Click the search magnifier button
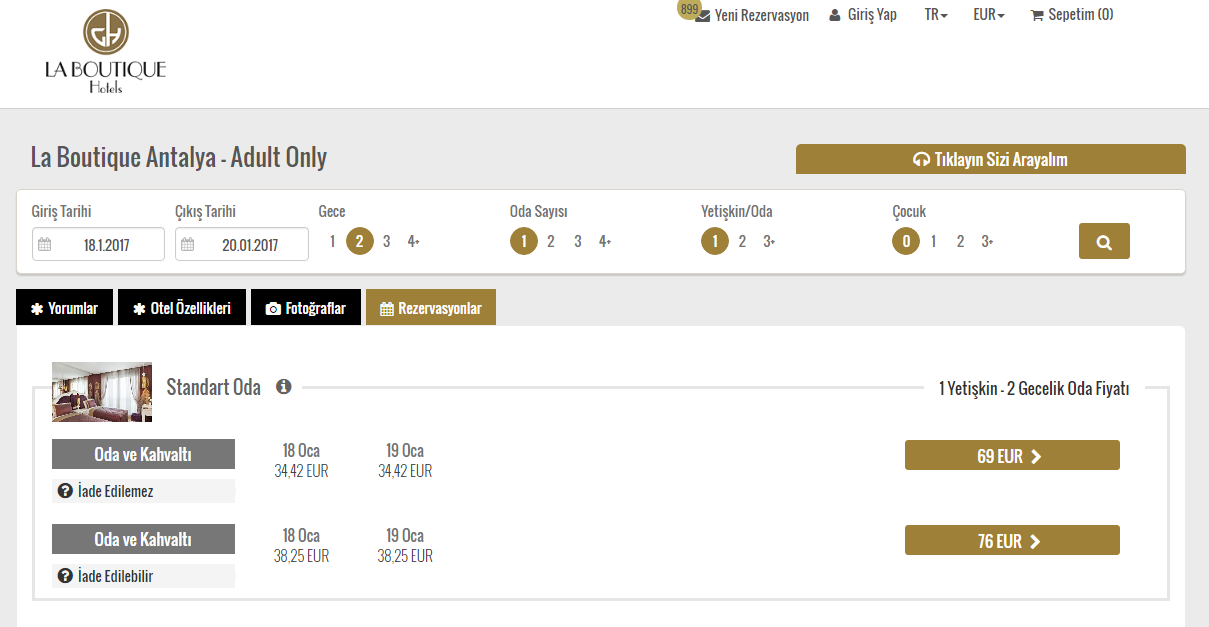 [1104, 241]
